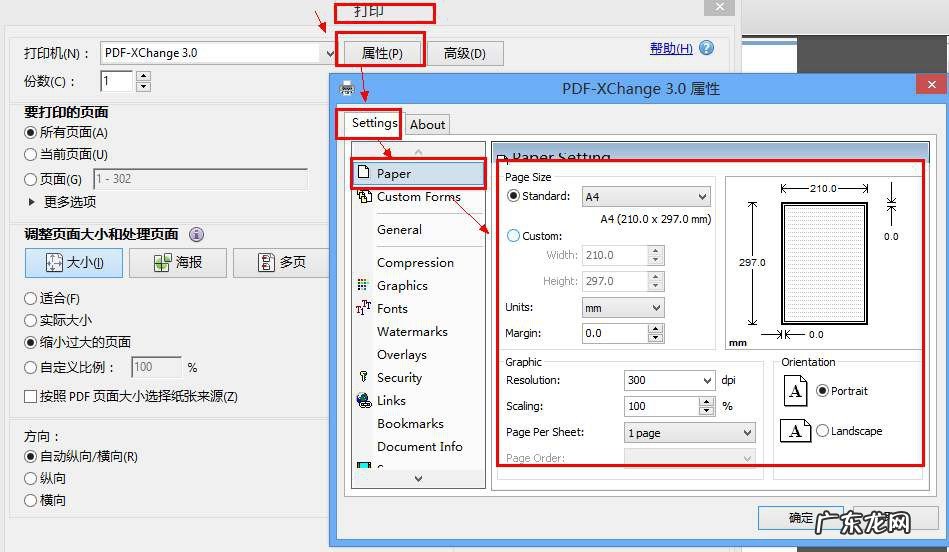Viewport: 949px width, 552px height.
Task: Close the PDF-XChange 3.0 properties dialog
Action: tap(932, 84)
